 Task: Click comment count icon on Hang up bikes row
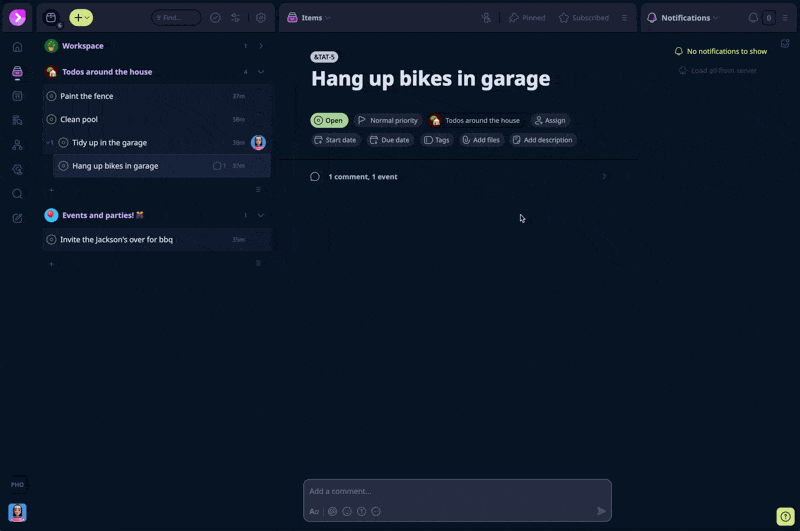coord(219,166)
